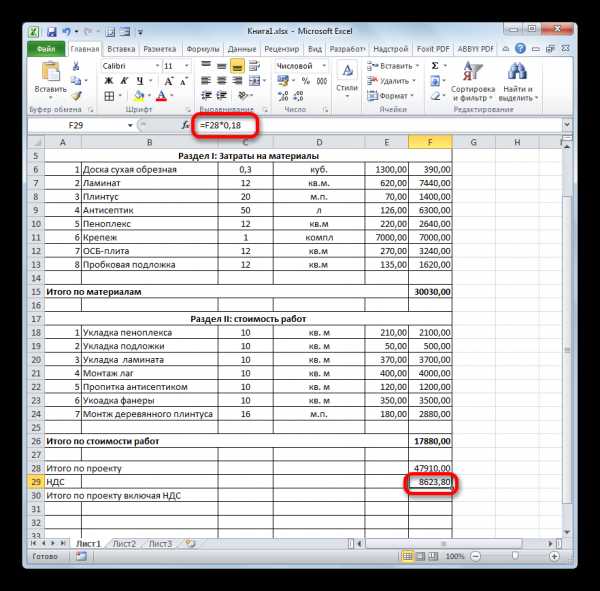Decrease indent icon
The width and height of the screenshot is (600, 591).
tap(207, 96)
